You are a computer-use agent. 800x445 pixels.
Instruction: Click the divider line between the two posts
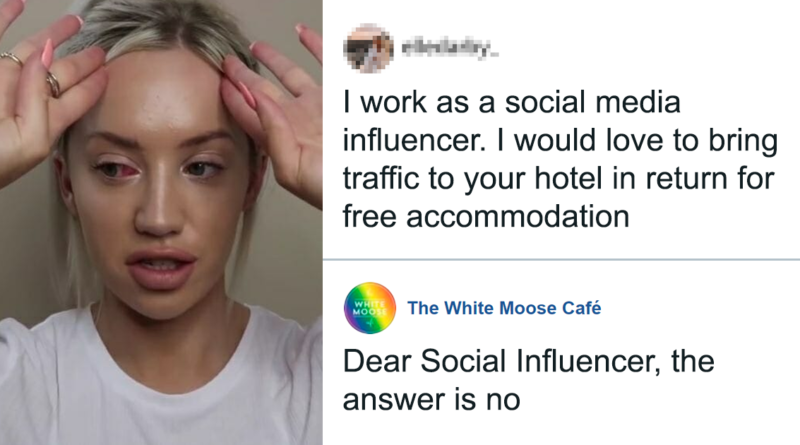pyautogui.click(x=561, y=260)
